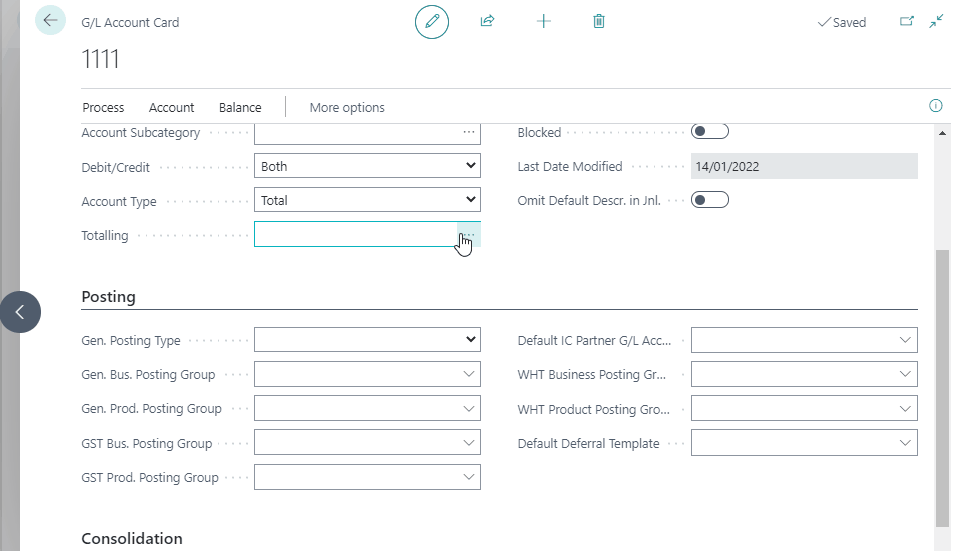This screenshot has height=551, width=973.
Task: Open the Debit/Credit dropdown
Action: 367,166
